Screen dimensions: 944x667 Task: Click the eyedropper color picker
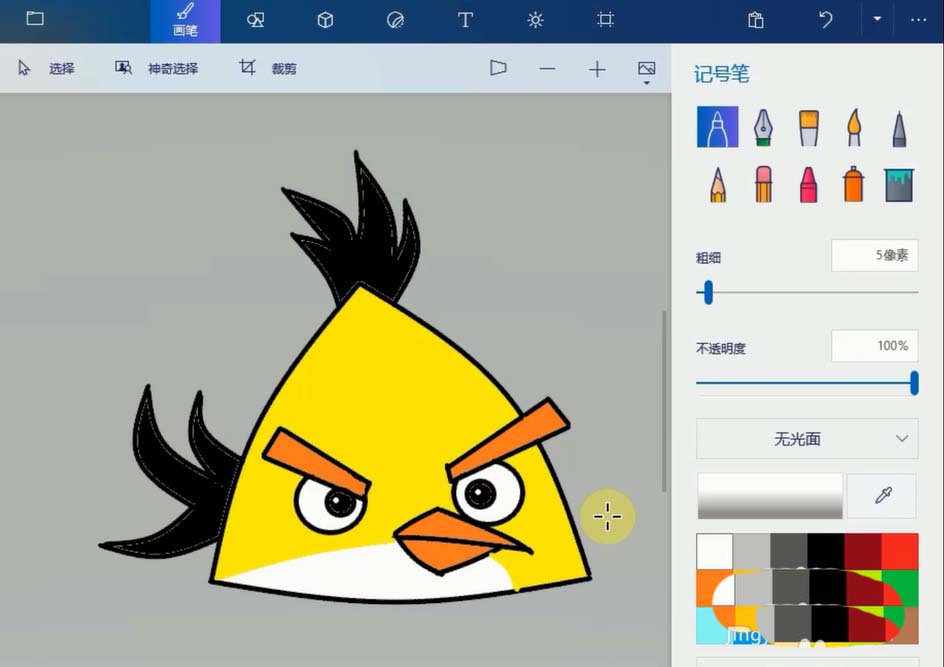click(x=882, y=496)
